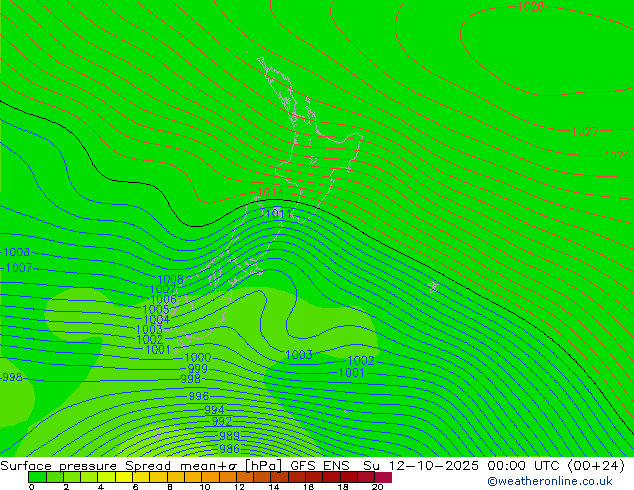634x490 pixels.
Task: Pick the amber swatch starting at tick 8
Action: coord(175,477)
